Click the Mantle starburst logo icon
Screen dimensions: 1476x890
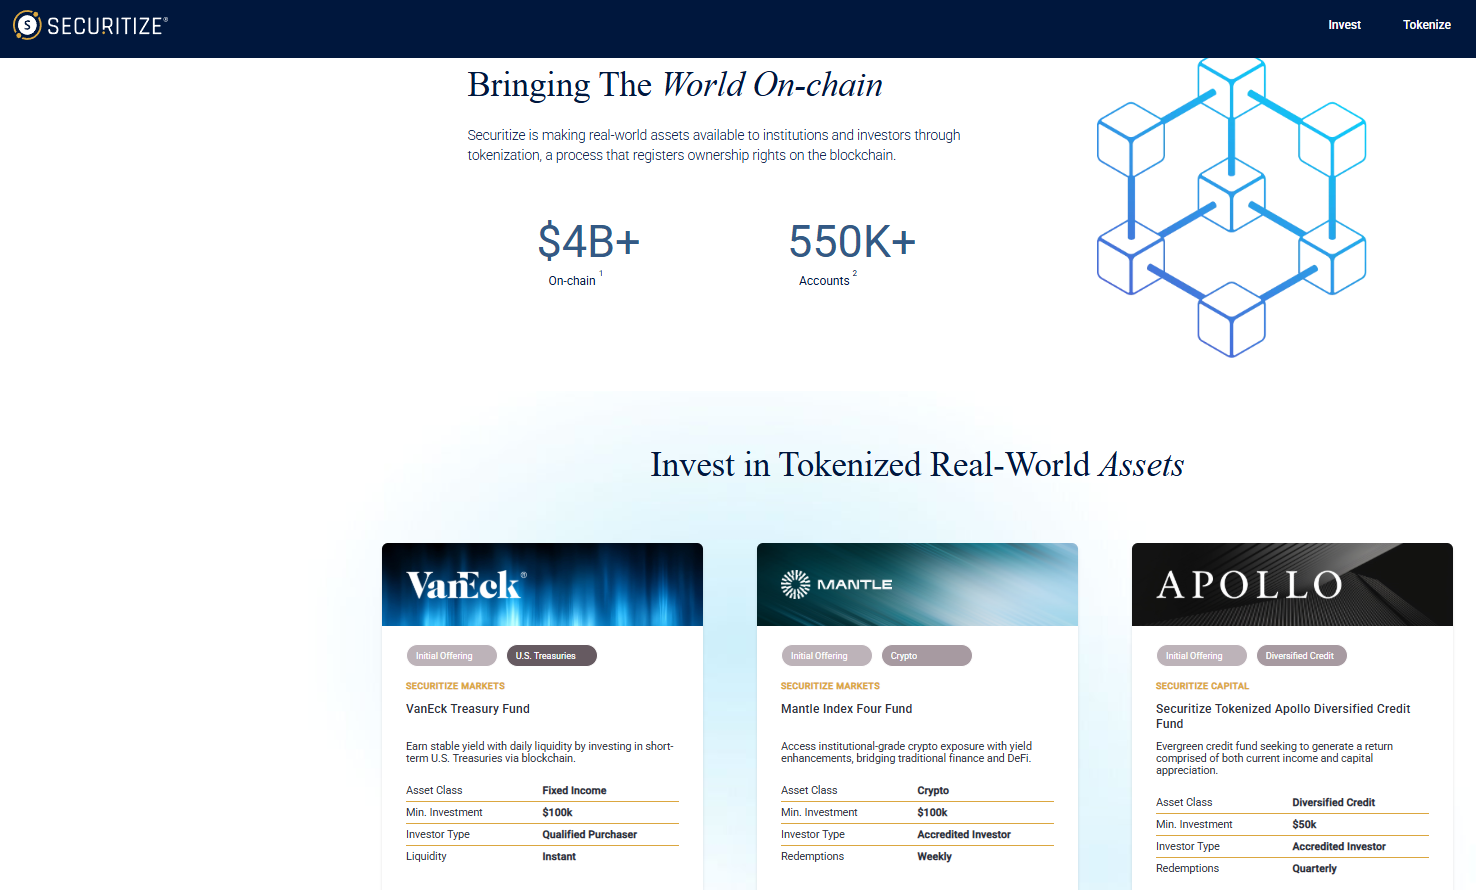pyautogui.click(x=795, y=584)
